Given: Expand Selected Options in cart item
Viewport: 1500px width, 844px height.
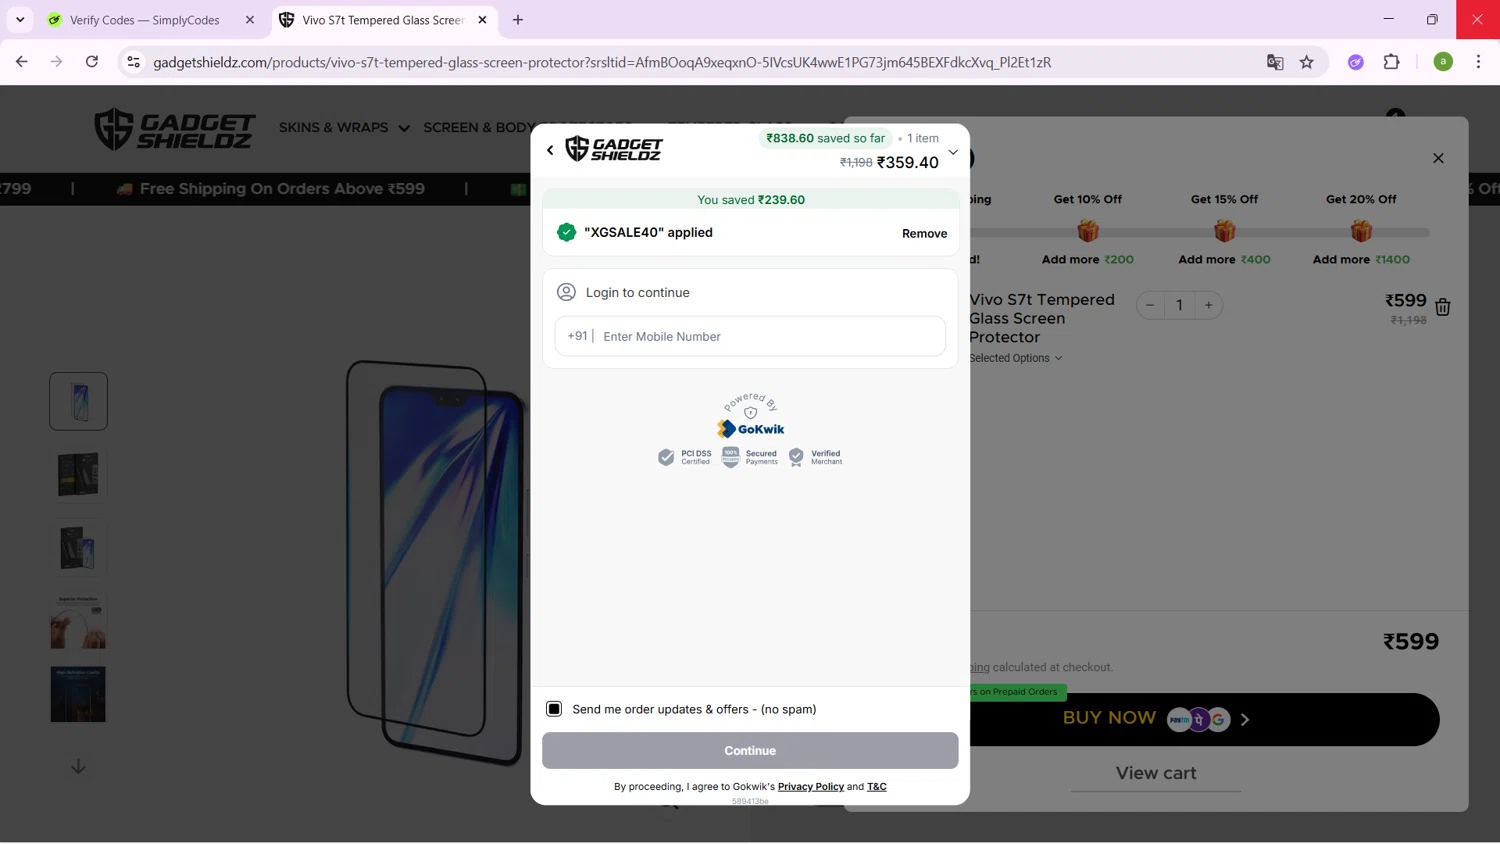Looking at the screenshot, I should pos(1016,358).
